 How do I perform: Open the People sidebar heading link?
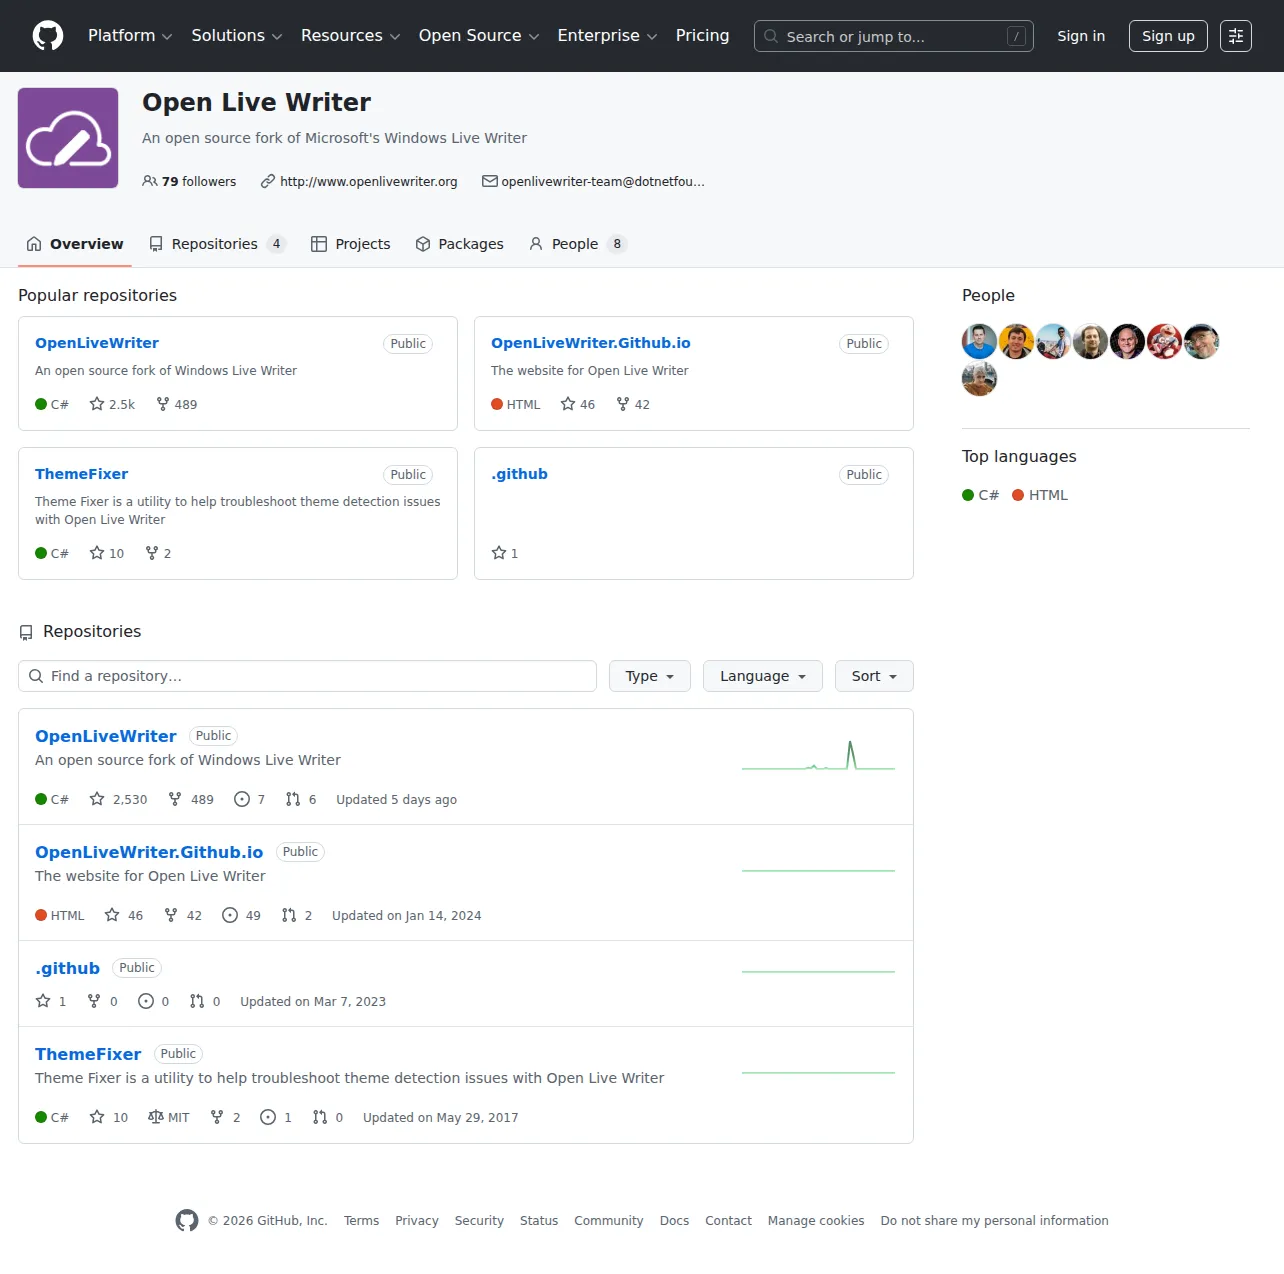[x=988, y=295]
